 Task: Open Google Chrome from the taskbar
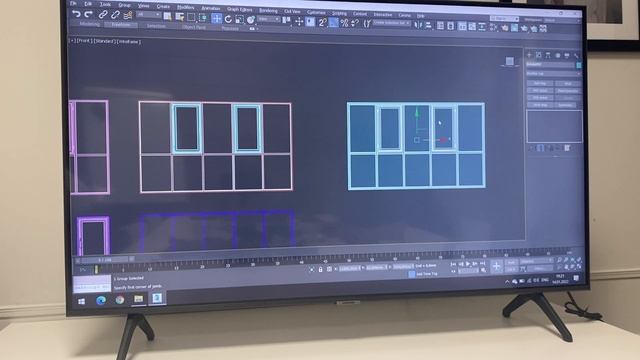(x=120, y=300)
